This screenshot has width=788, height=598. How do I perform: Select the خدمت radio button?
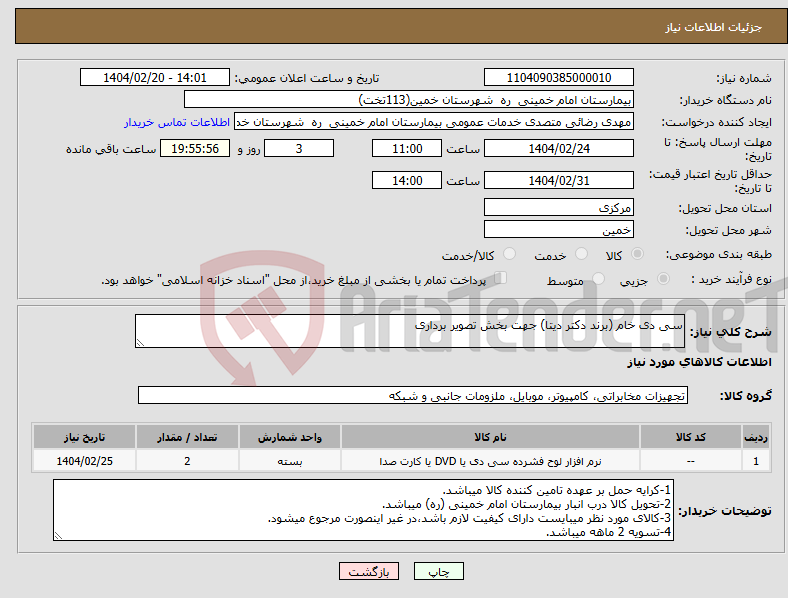(x=581, y=254)
